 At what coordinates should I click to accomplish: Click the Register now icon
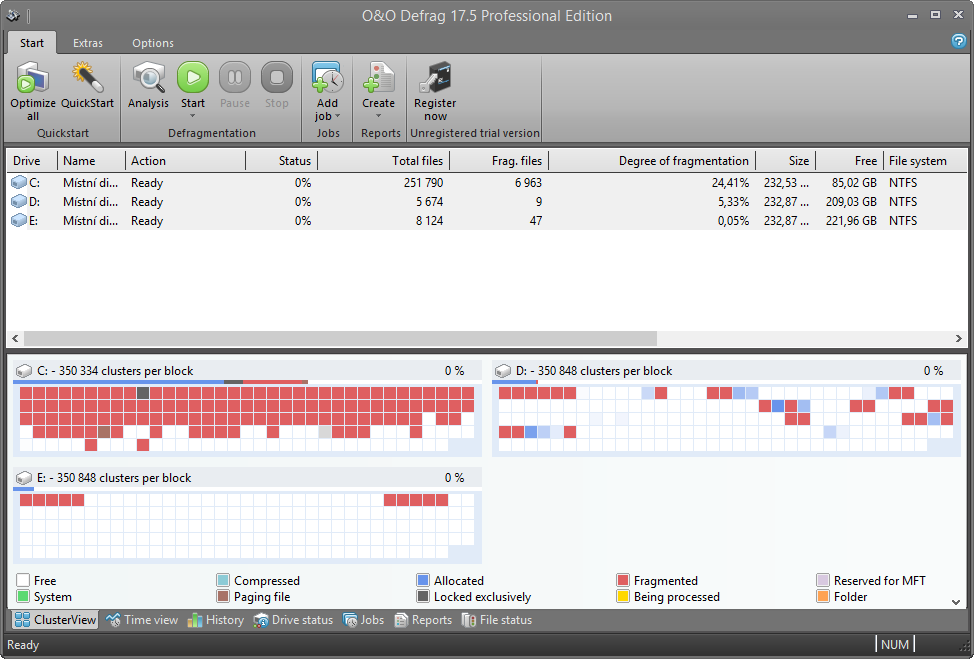[435, 79]
